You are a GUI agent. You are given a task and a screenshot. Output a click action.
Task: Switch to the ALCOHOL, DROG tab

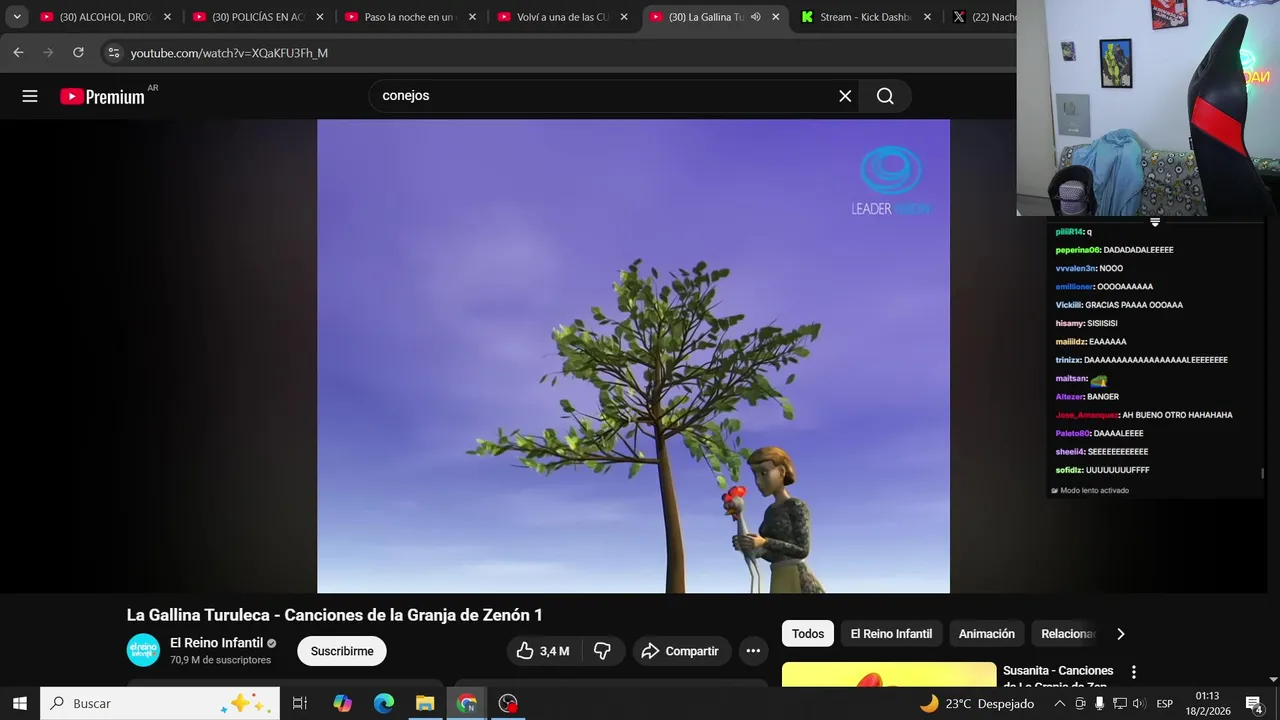pos(98,17)
